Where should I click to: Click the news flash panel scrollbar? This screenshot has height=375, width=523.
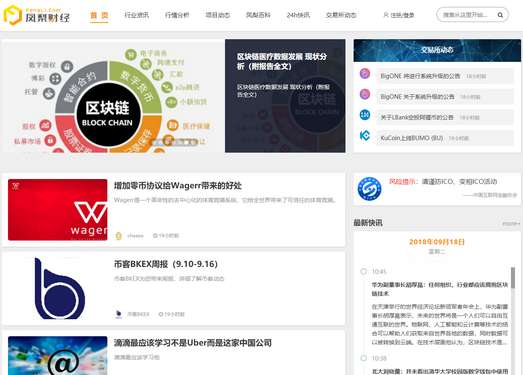click(513, 278)
